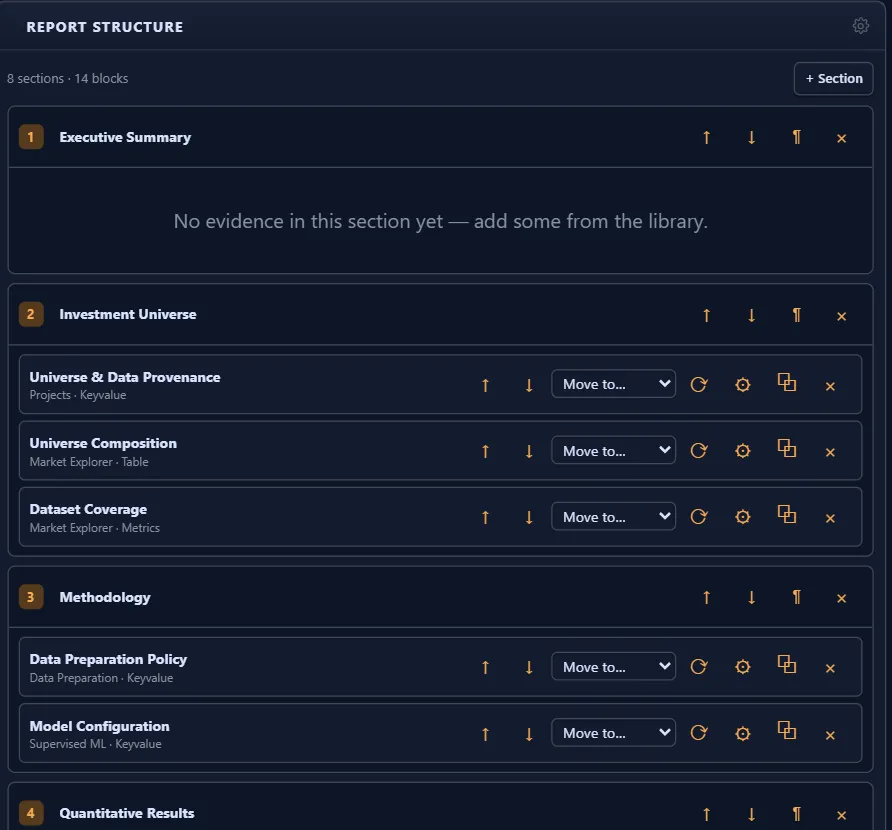
Task: Duplicate Dataset Coverage block
Action: click(786, 515)
